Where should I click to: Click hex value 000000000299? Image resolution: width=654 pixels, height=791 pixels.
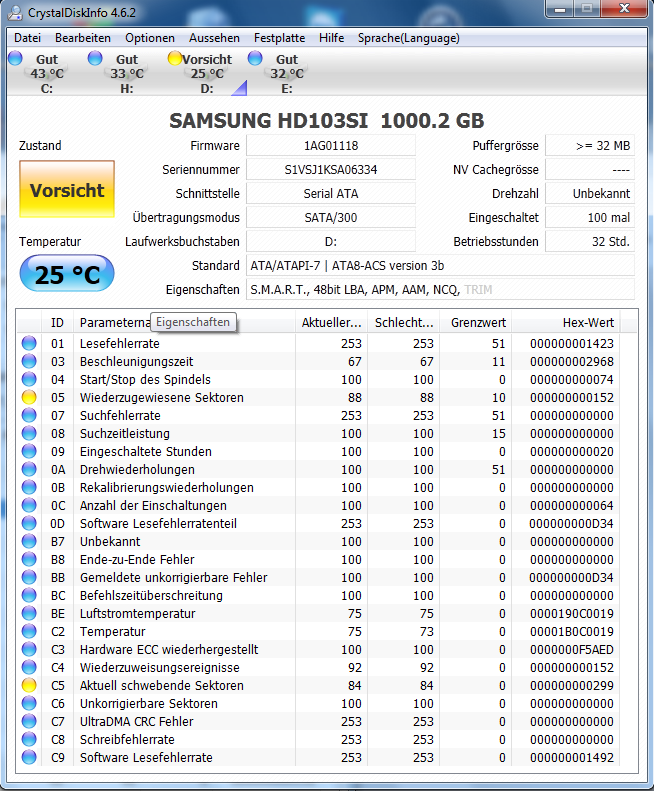tap(572, 685)
